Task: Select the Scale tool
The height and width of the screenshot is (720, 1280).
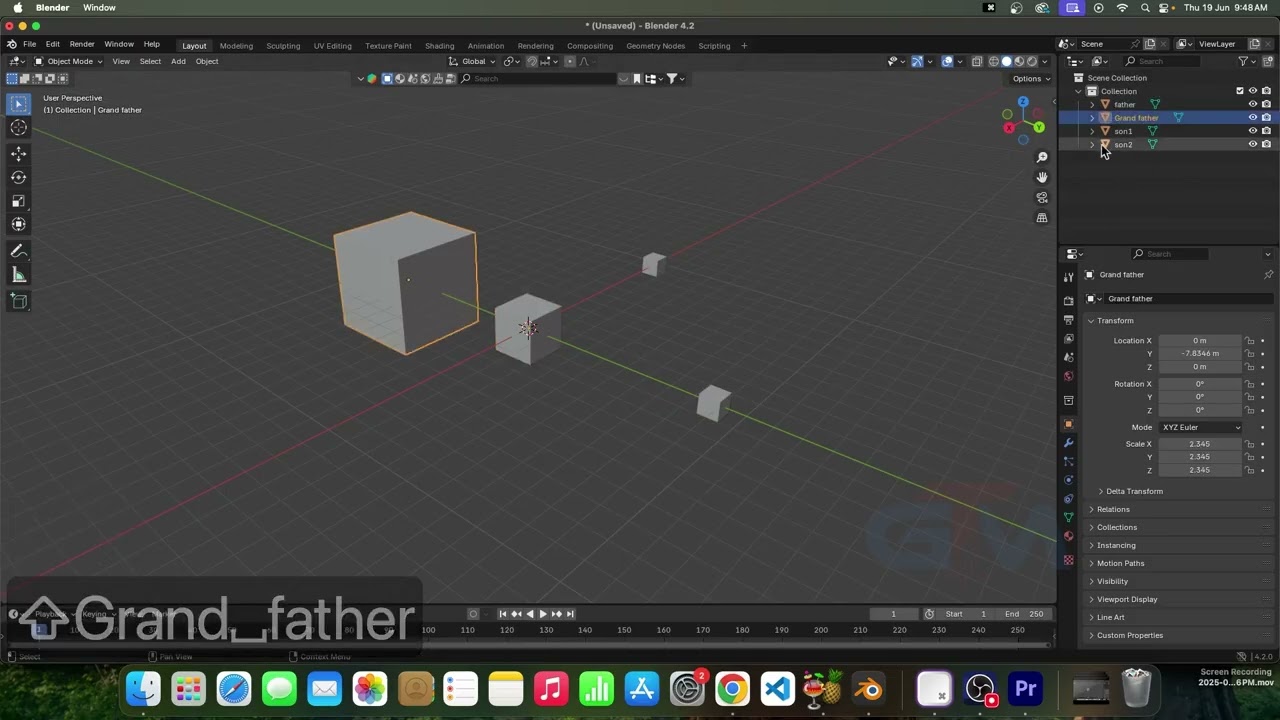Action: (x=18, y=201)
